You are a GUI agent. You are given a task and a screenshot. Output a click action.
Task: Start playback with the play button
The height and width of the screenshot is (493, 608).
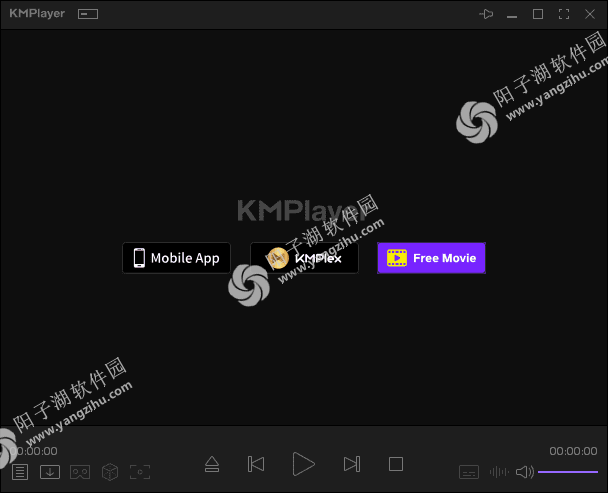303,464
